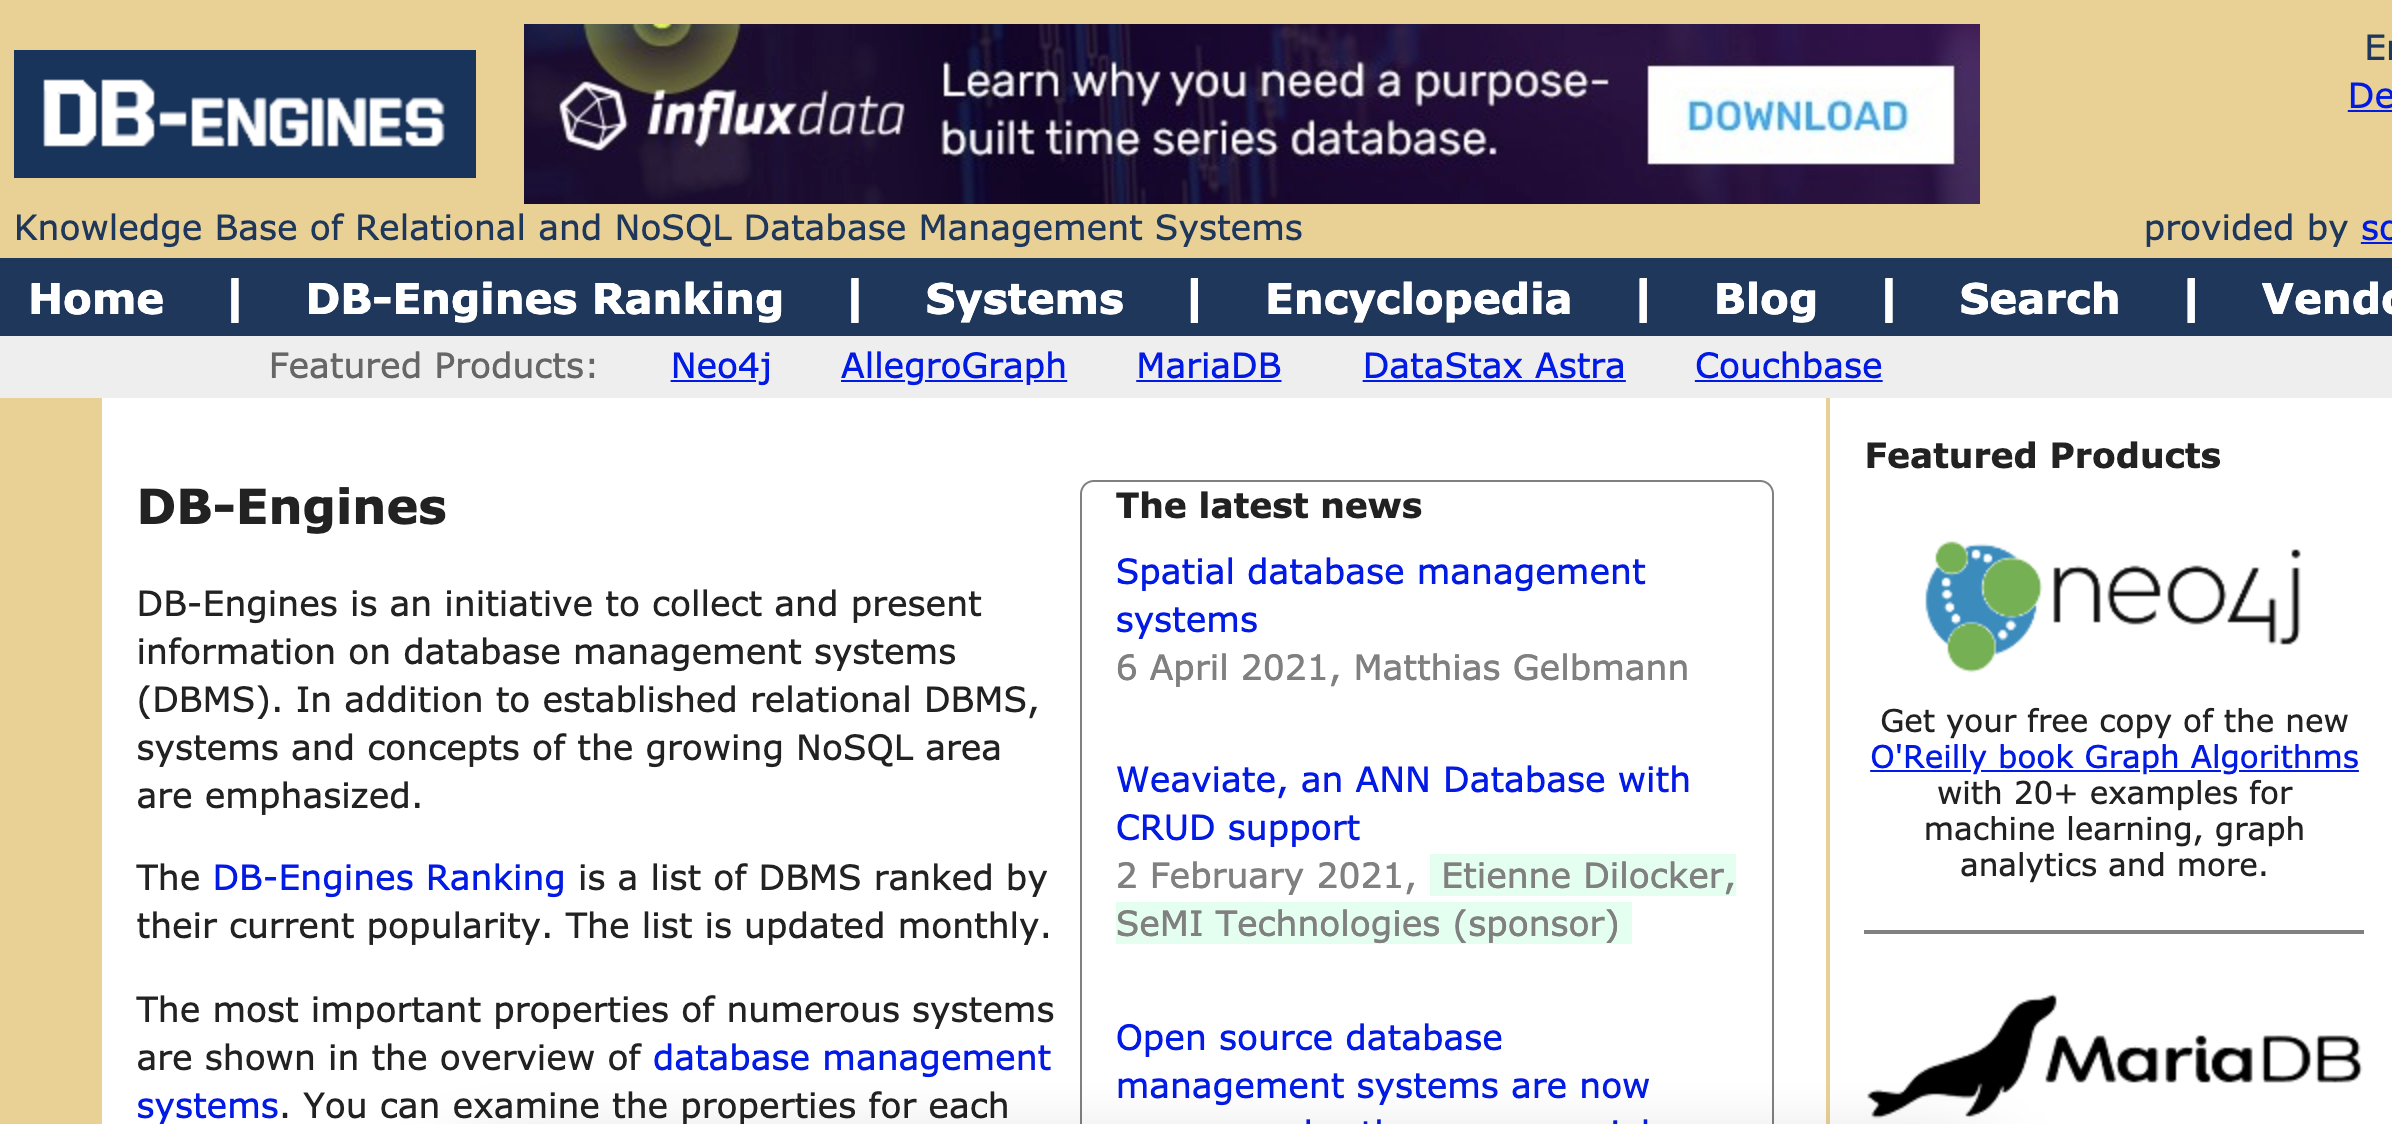
Task: Click 'Etienne Dilocker, SeMI Technologies (sponsor)' text
Action: click(x=1426, y=899)
